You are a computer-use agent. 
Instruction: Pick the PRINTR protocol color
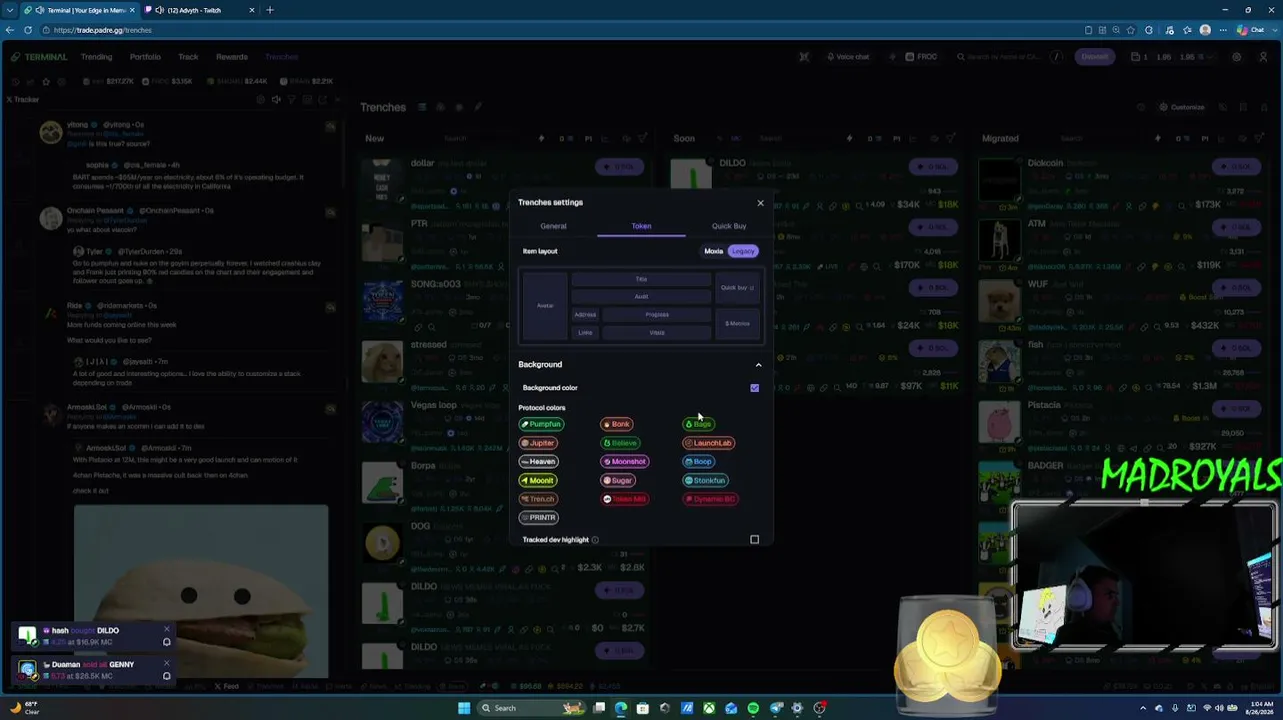pyautogui.click(x=538, y=518)
